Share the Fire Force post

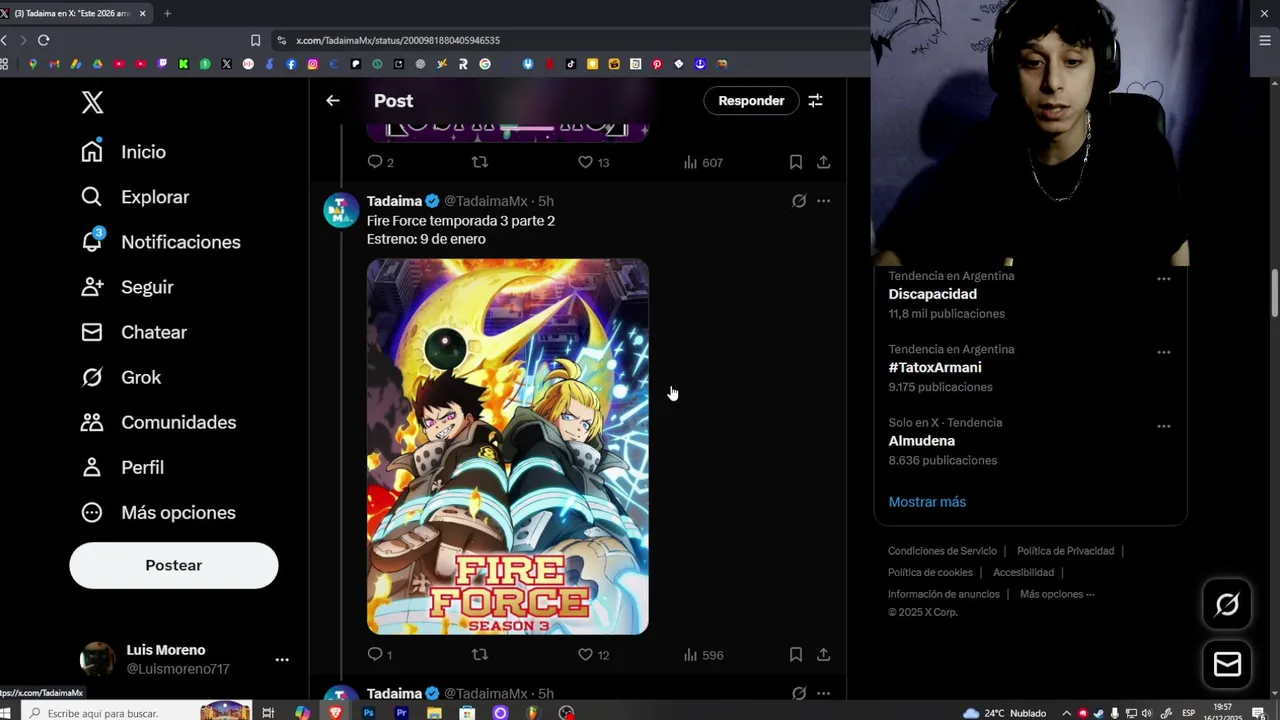tap(823, 655)
